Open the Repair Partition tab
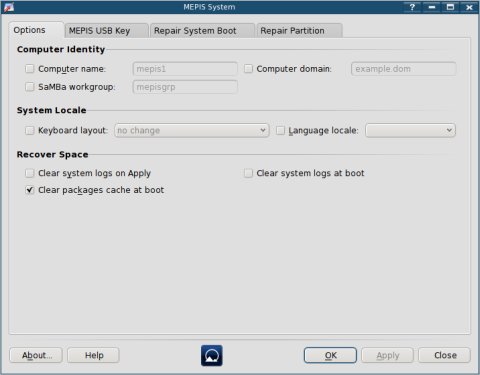The height and width of the screenshot is (375, 480). point(299,31)
